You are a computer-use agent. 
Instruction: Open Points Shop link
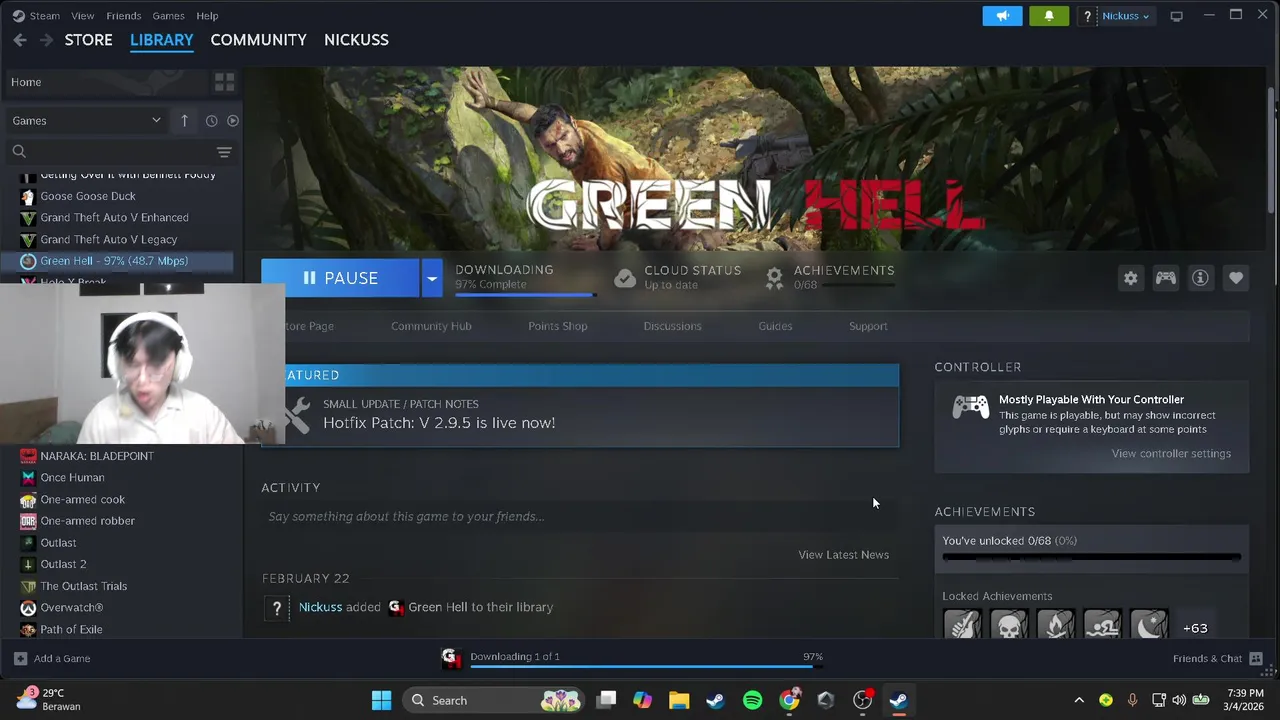(558, 326)
